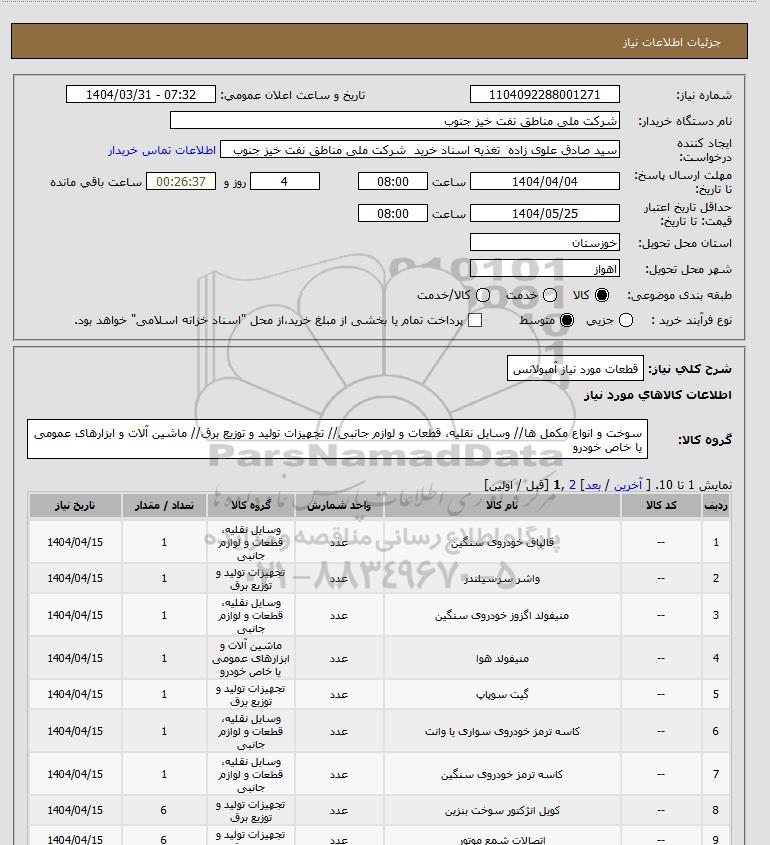Select the متوسط purchase type radio
Viewport: 770px width, 845px height.
tap(567, 321)
